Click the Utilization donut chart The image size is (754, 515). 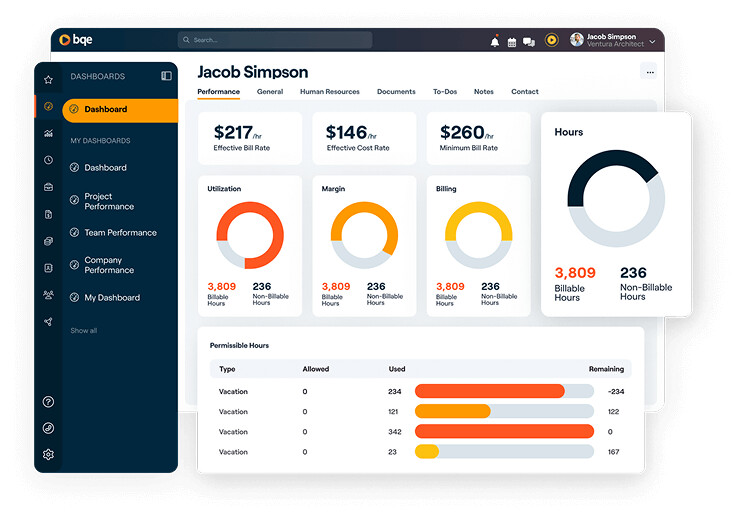[x=250, y=235]
